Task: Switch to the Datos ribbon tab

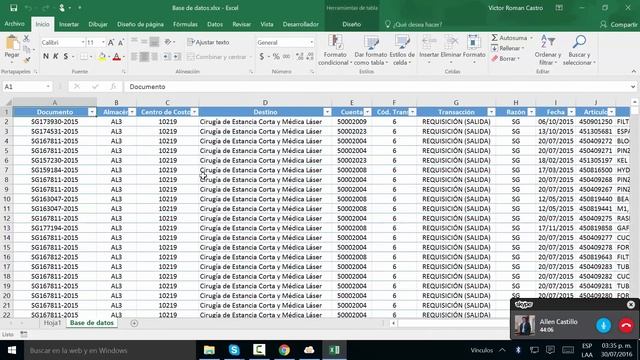Action: 215,24
